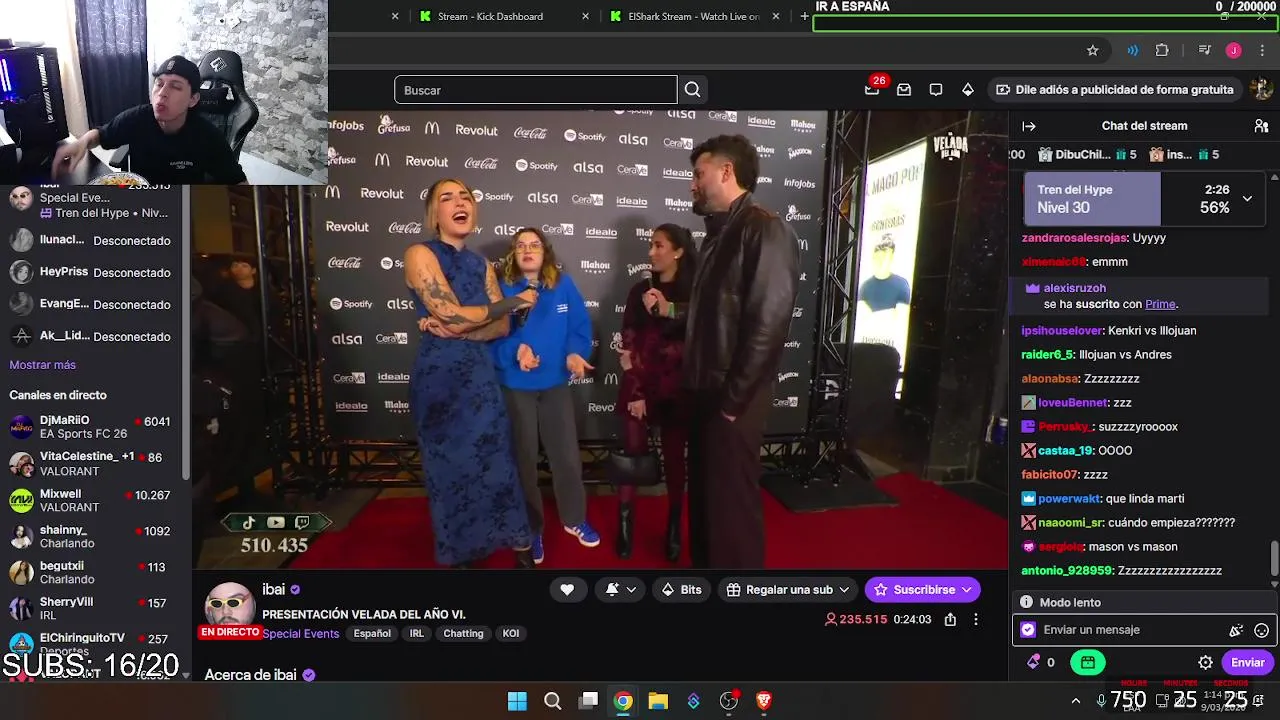Open Chrome three-dot menu
The width and height of the screenshot is (1280, 720).
[x=1260, y=50]
